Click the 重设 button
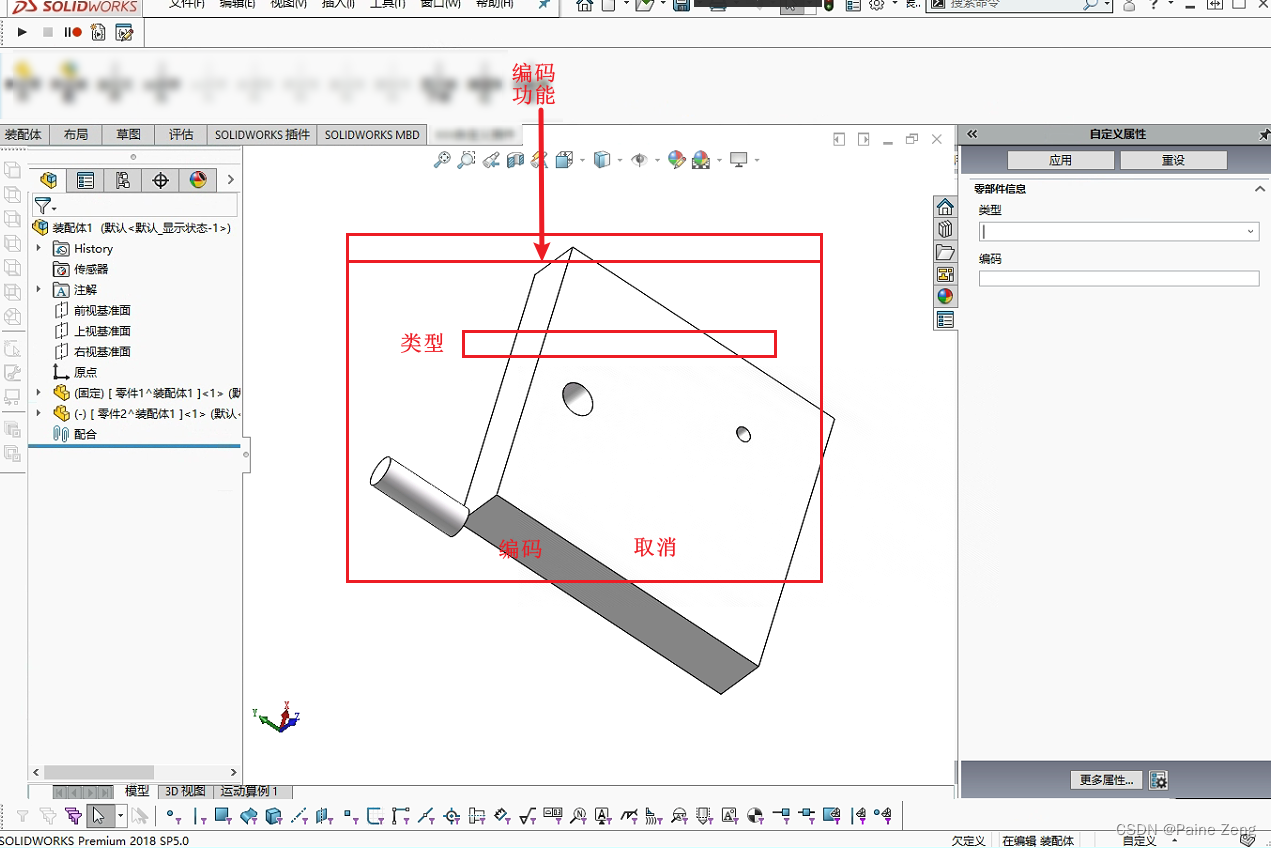1271x848 pixels. (1173, 160)
